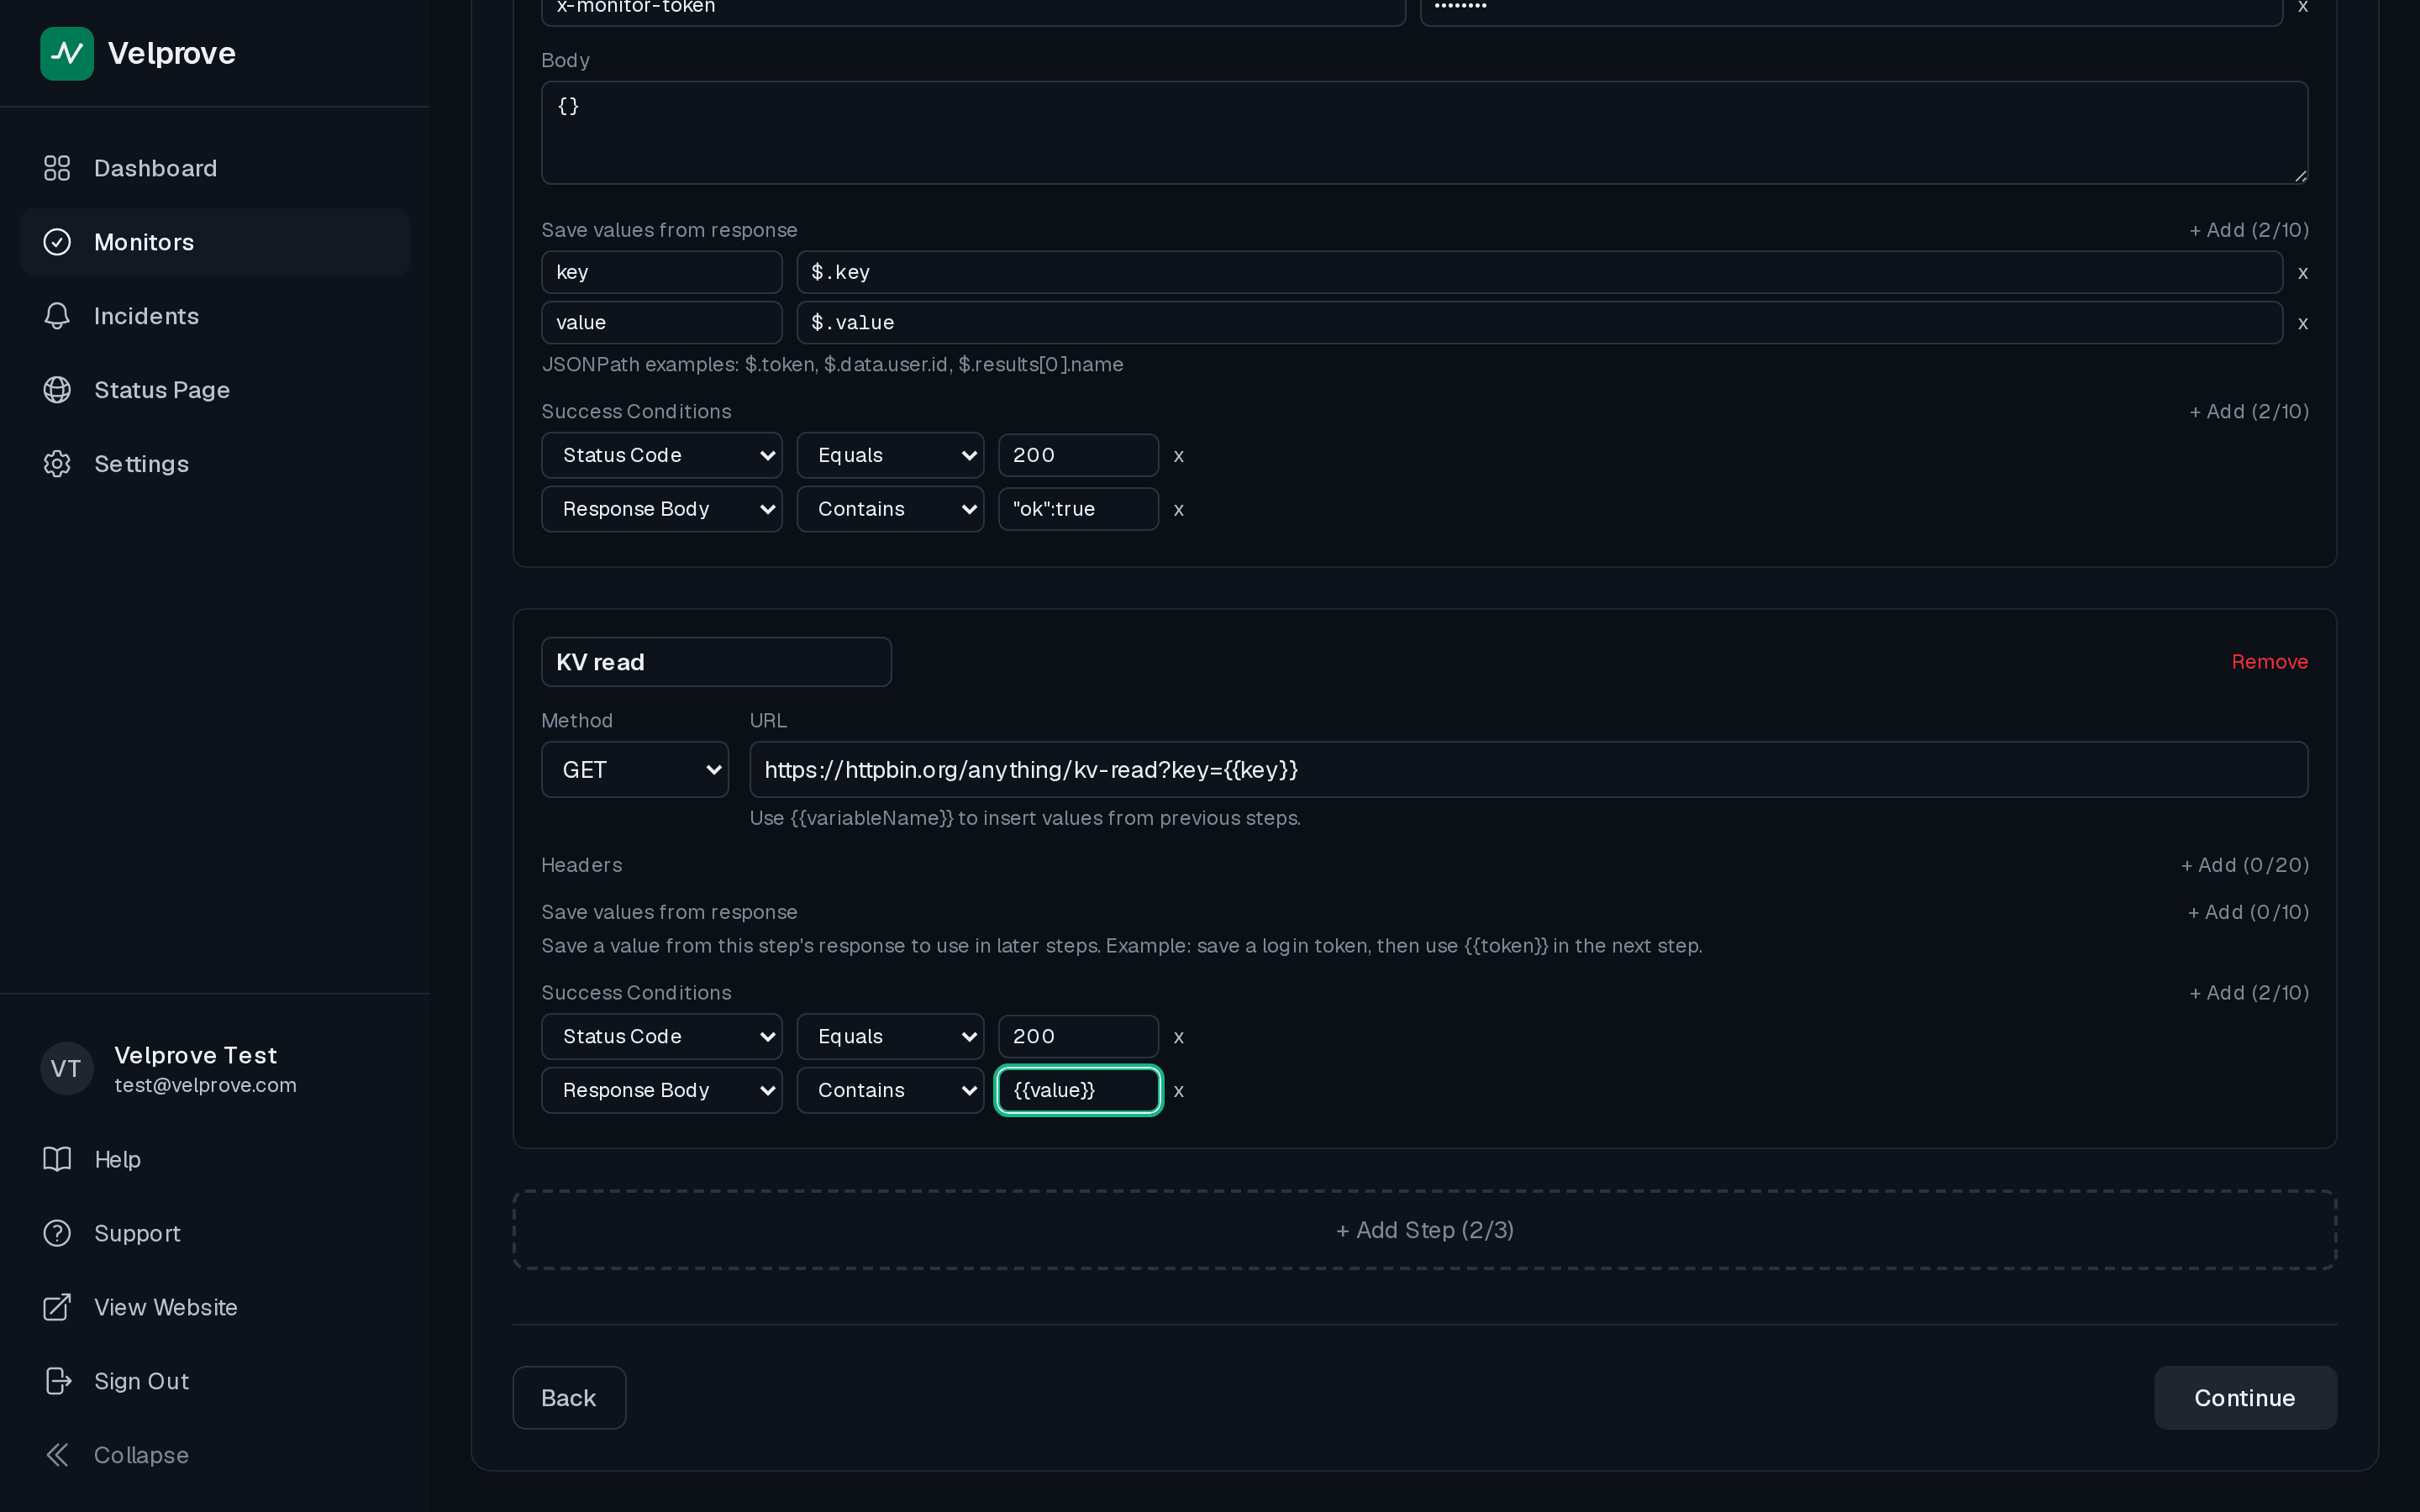Open first step's Equals operator dropdown
The image size is (2420, 1512).
click(890, 455)
